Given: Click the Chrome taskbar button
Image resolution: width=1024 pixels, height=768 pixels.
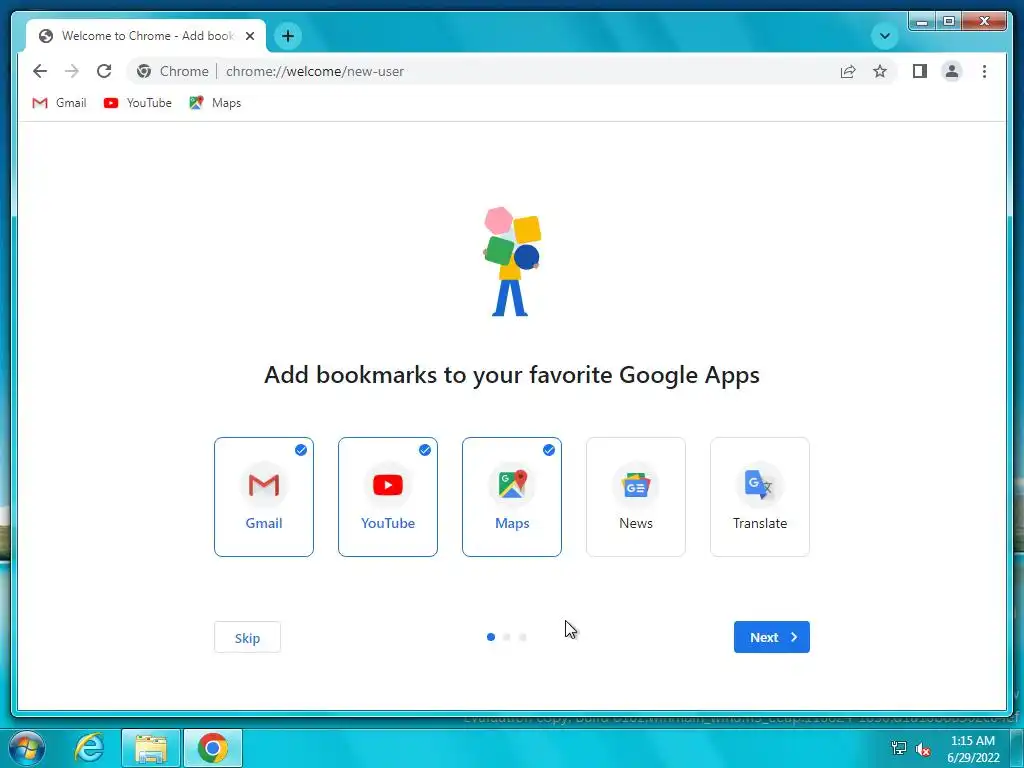Looking at the screenshot, I should pos(213,748).
